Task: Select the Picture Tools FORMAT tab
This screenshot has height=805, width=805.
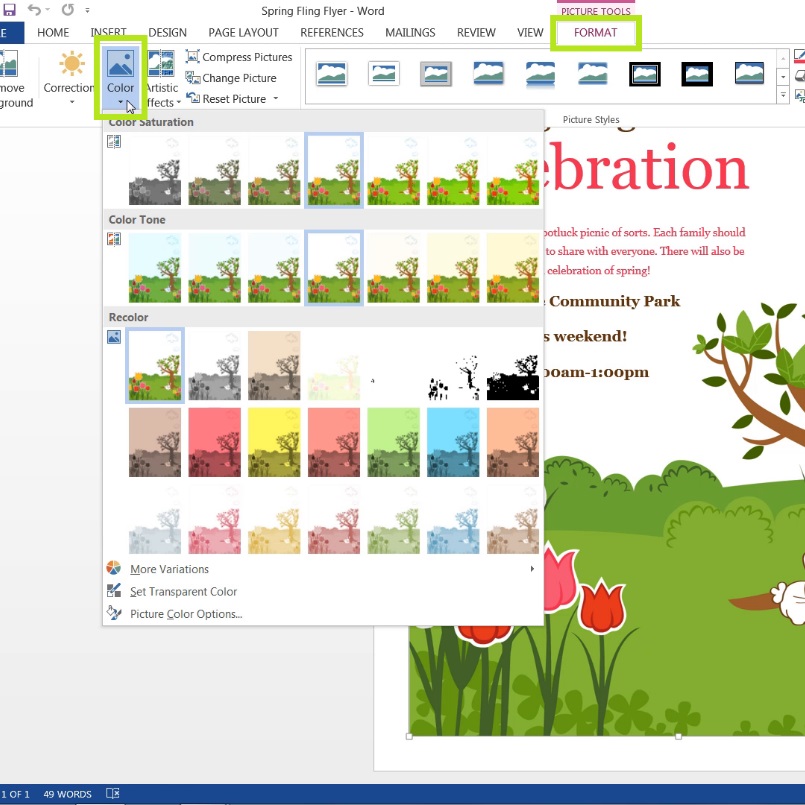Action: click(596, 33)
